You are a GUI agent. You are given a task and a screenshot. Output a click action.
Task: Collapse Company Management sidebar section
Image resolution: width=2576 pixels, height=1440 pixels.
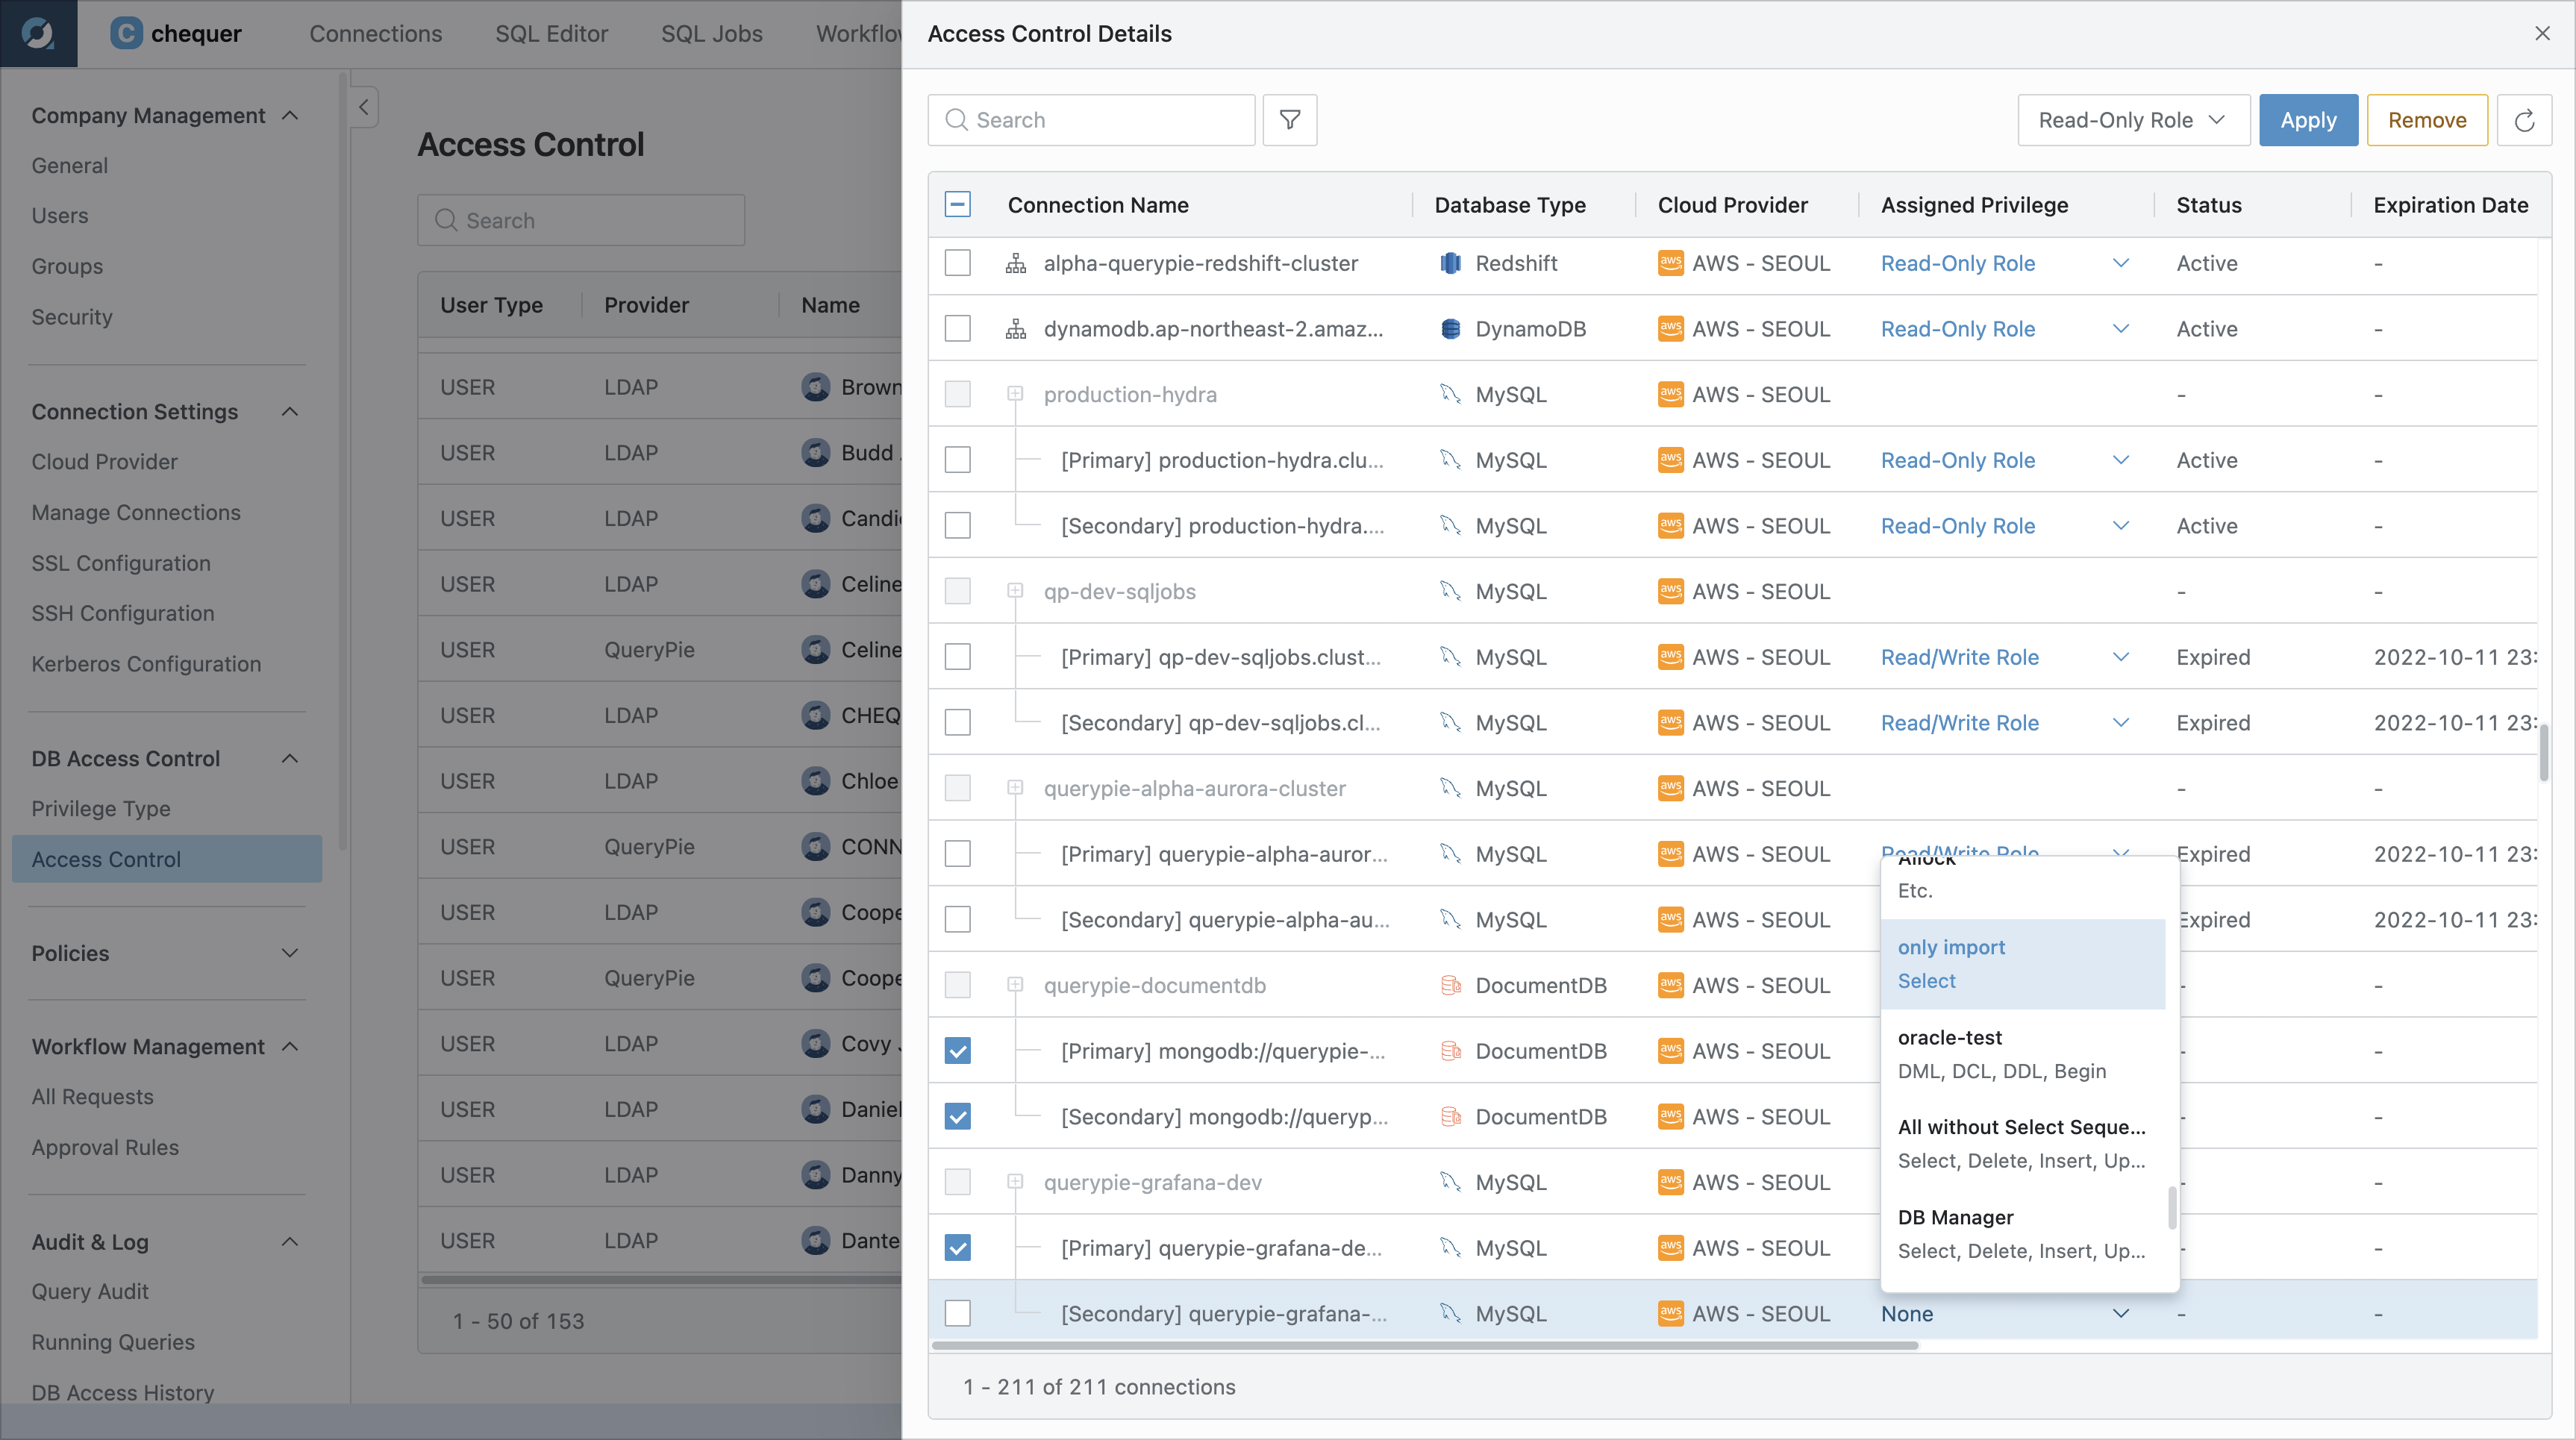click(x=290, y=115)
